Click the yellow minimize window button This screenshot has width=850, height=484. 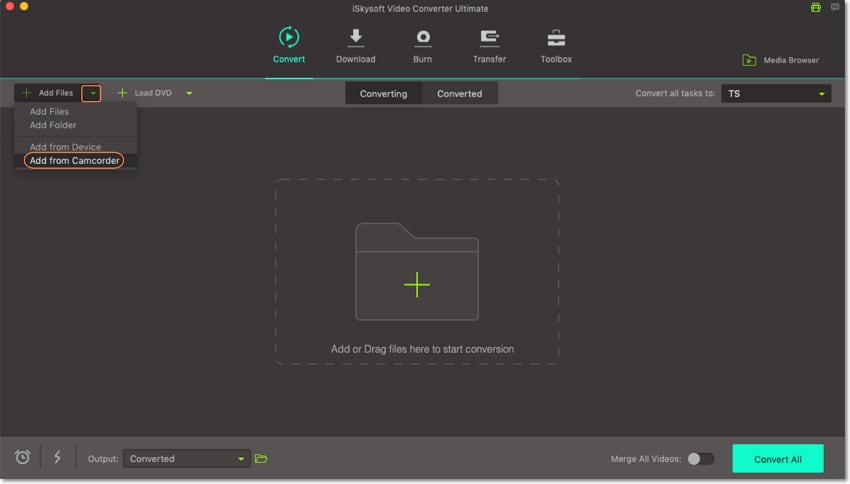[x=24, y=6]
